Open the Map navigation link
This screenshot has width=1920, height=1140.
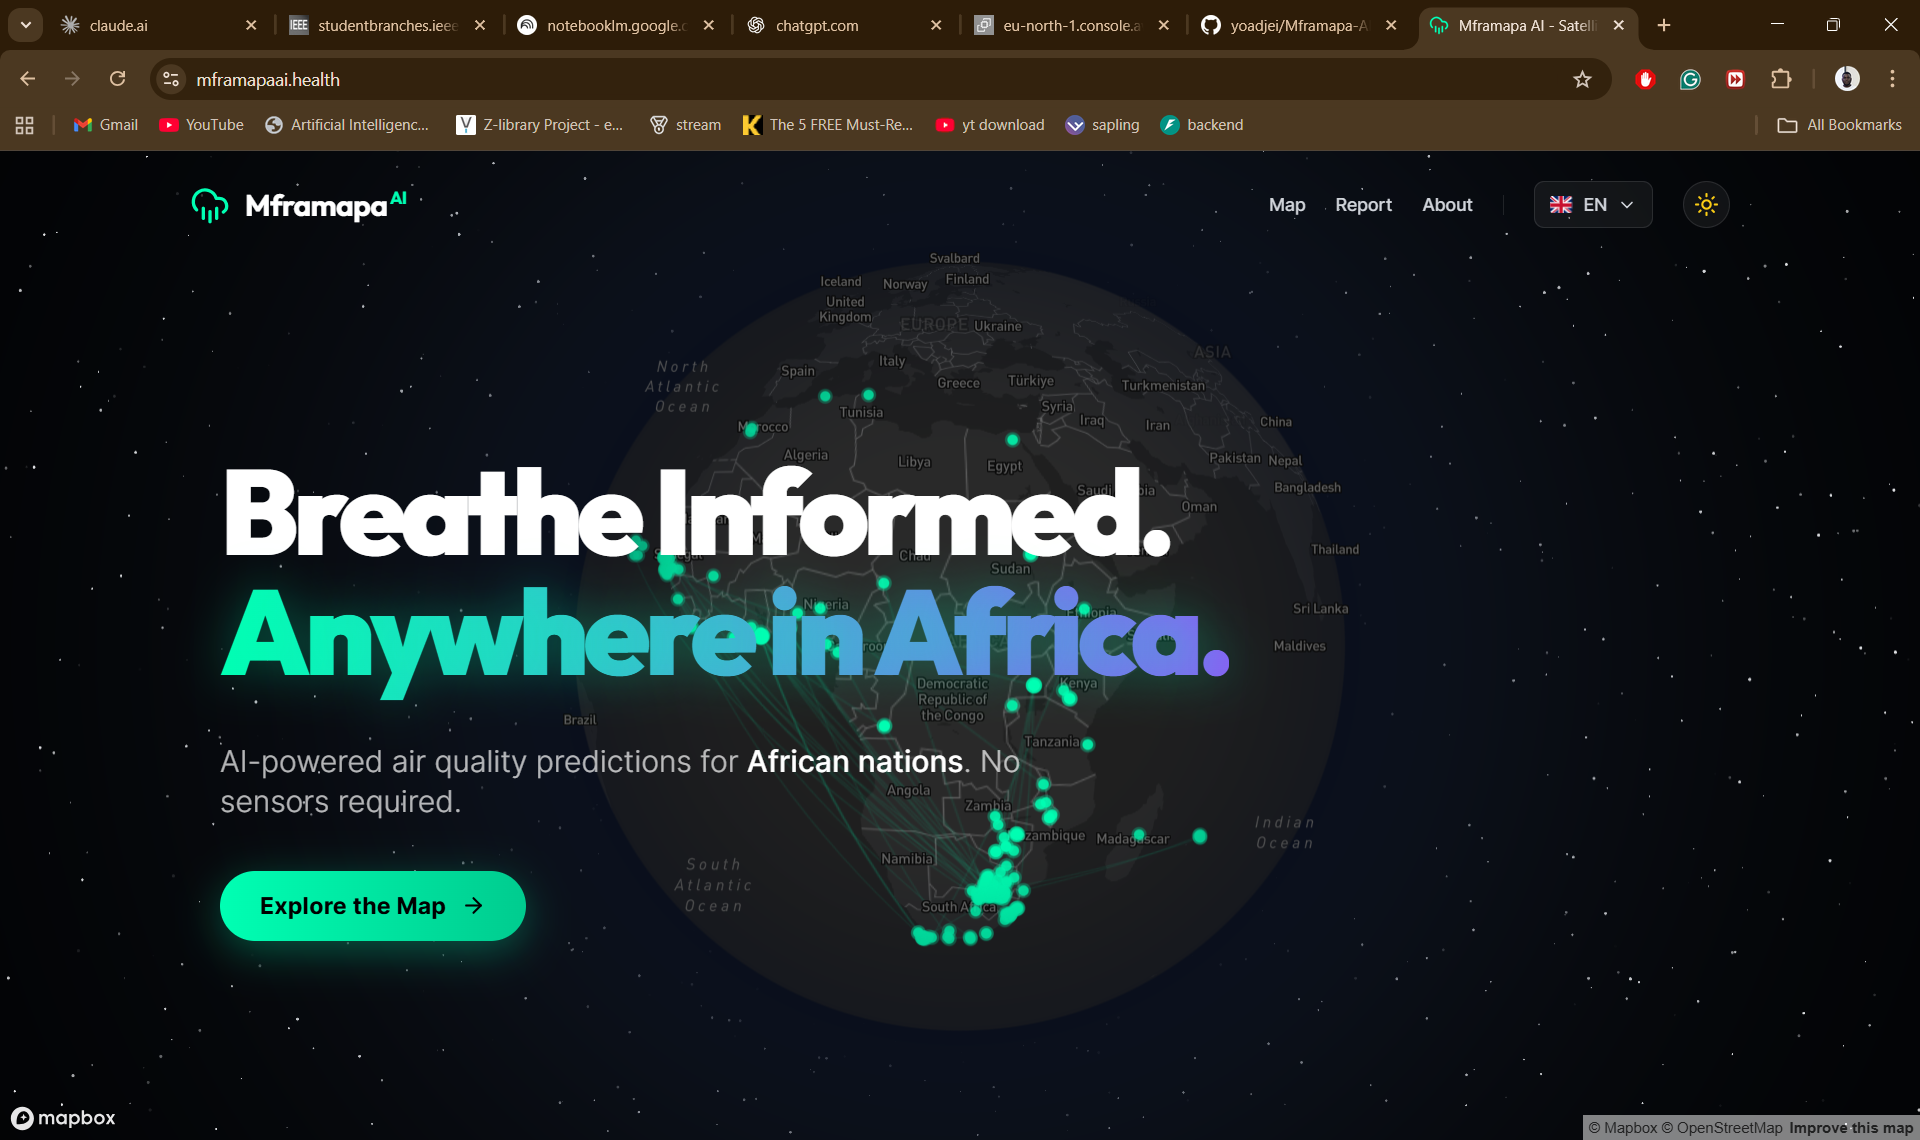pos(1286,205)
